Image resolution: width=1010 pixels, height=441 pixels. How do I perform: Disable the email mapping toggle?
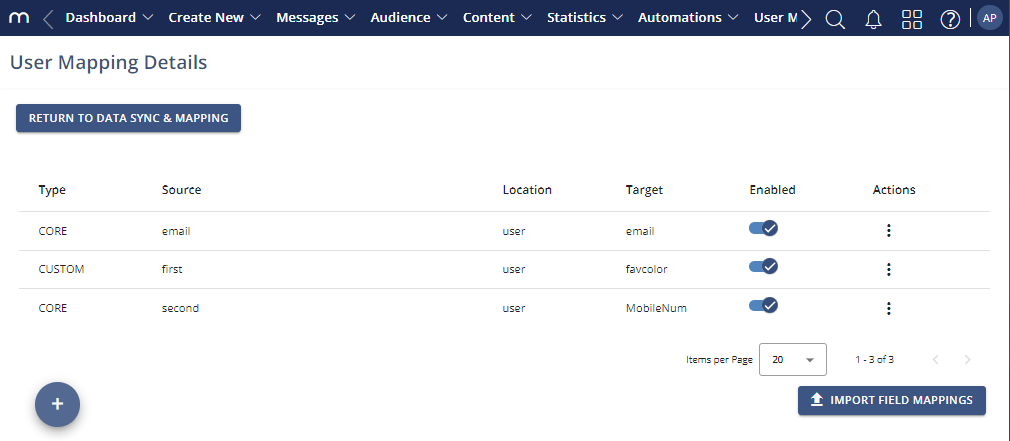(763, 228)
